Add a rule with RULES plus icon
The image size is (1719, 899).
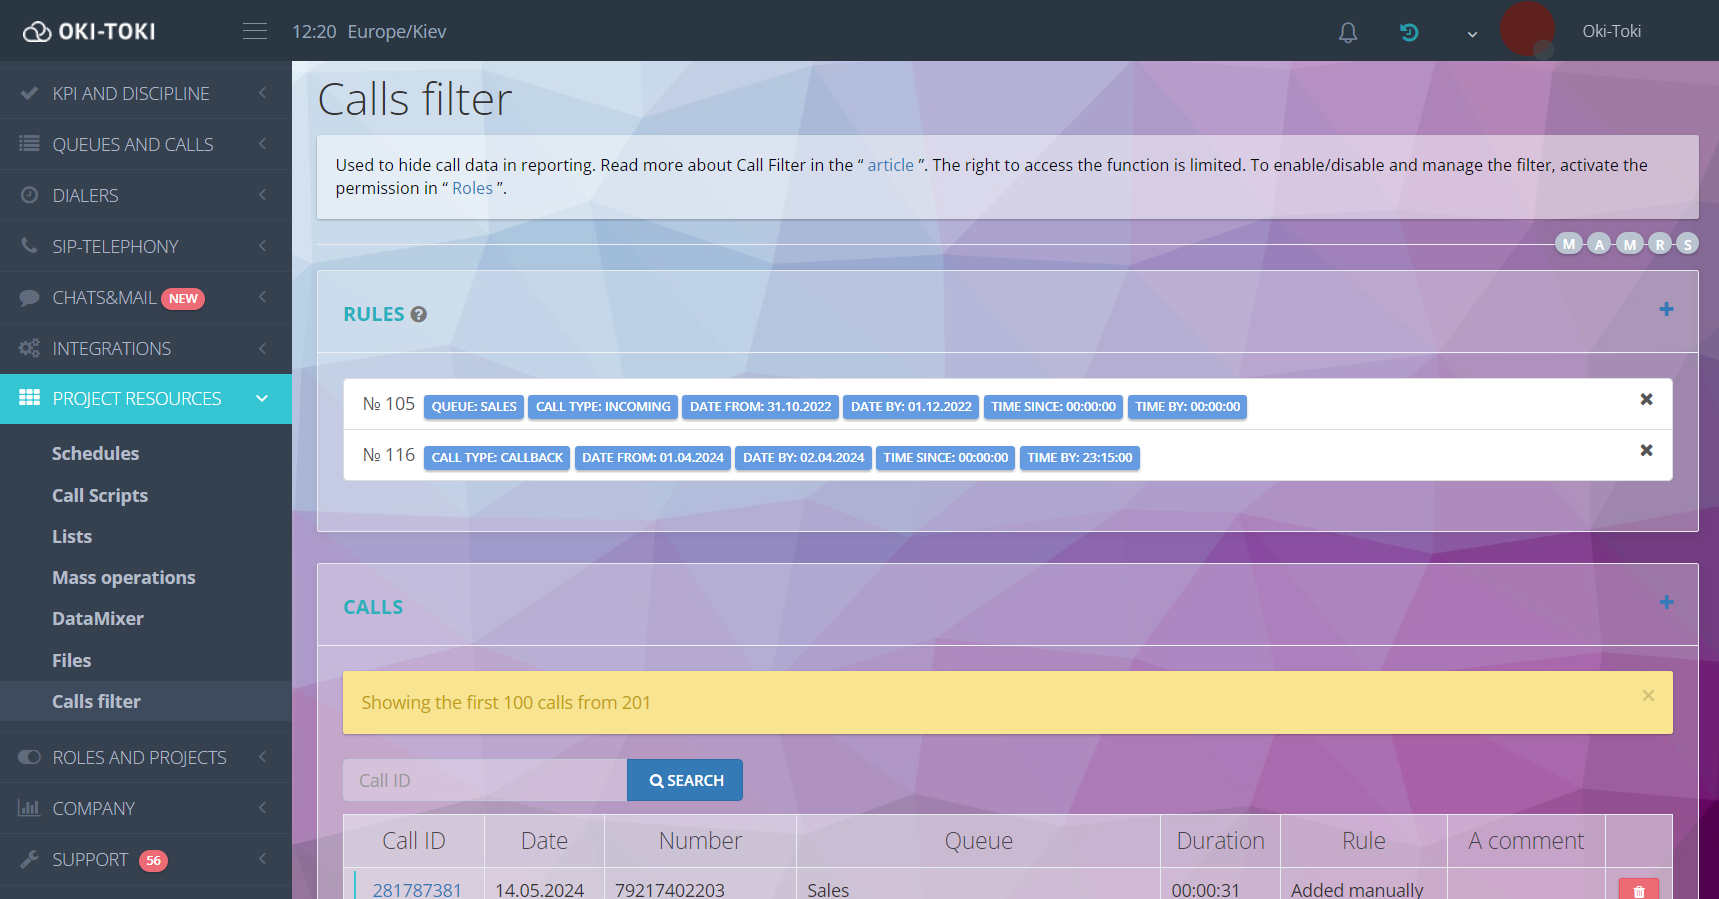click(x=1666, y=309)
